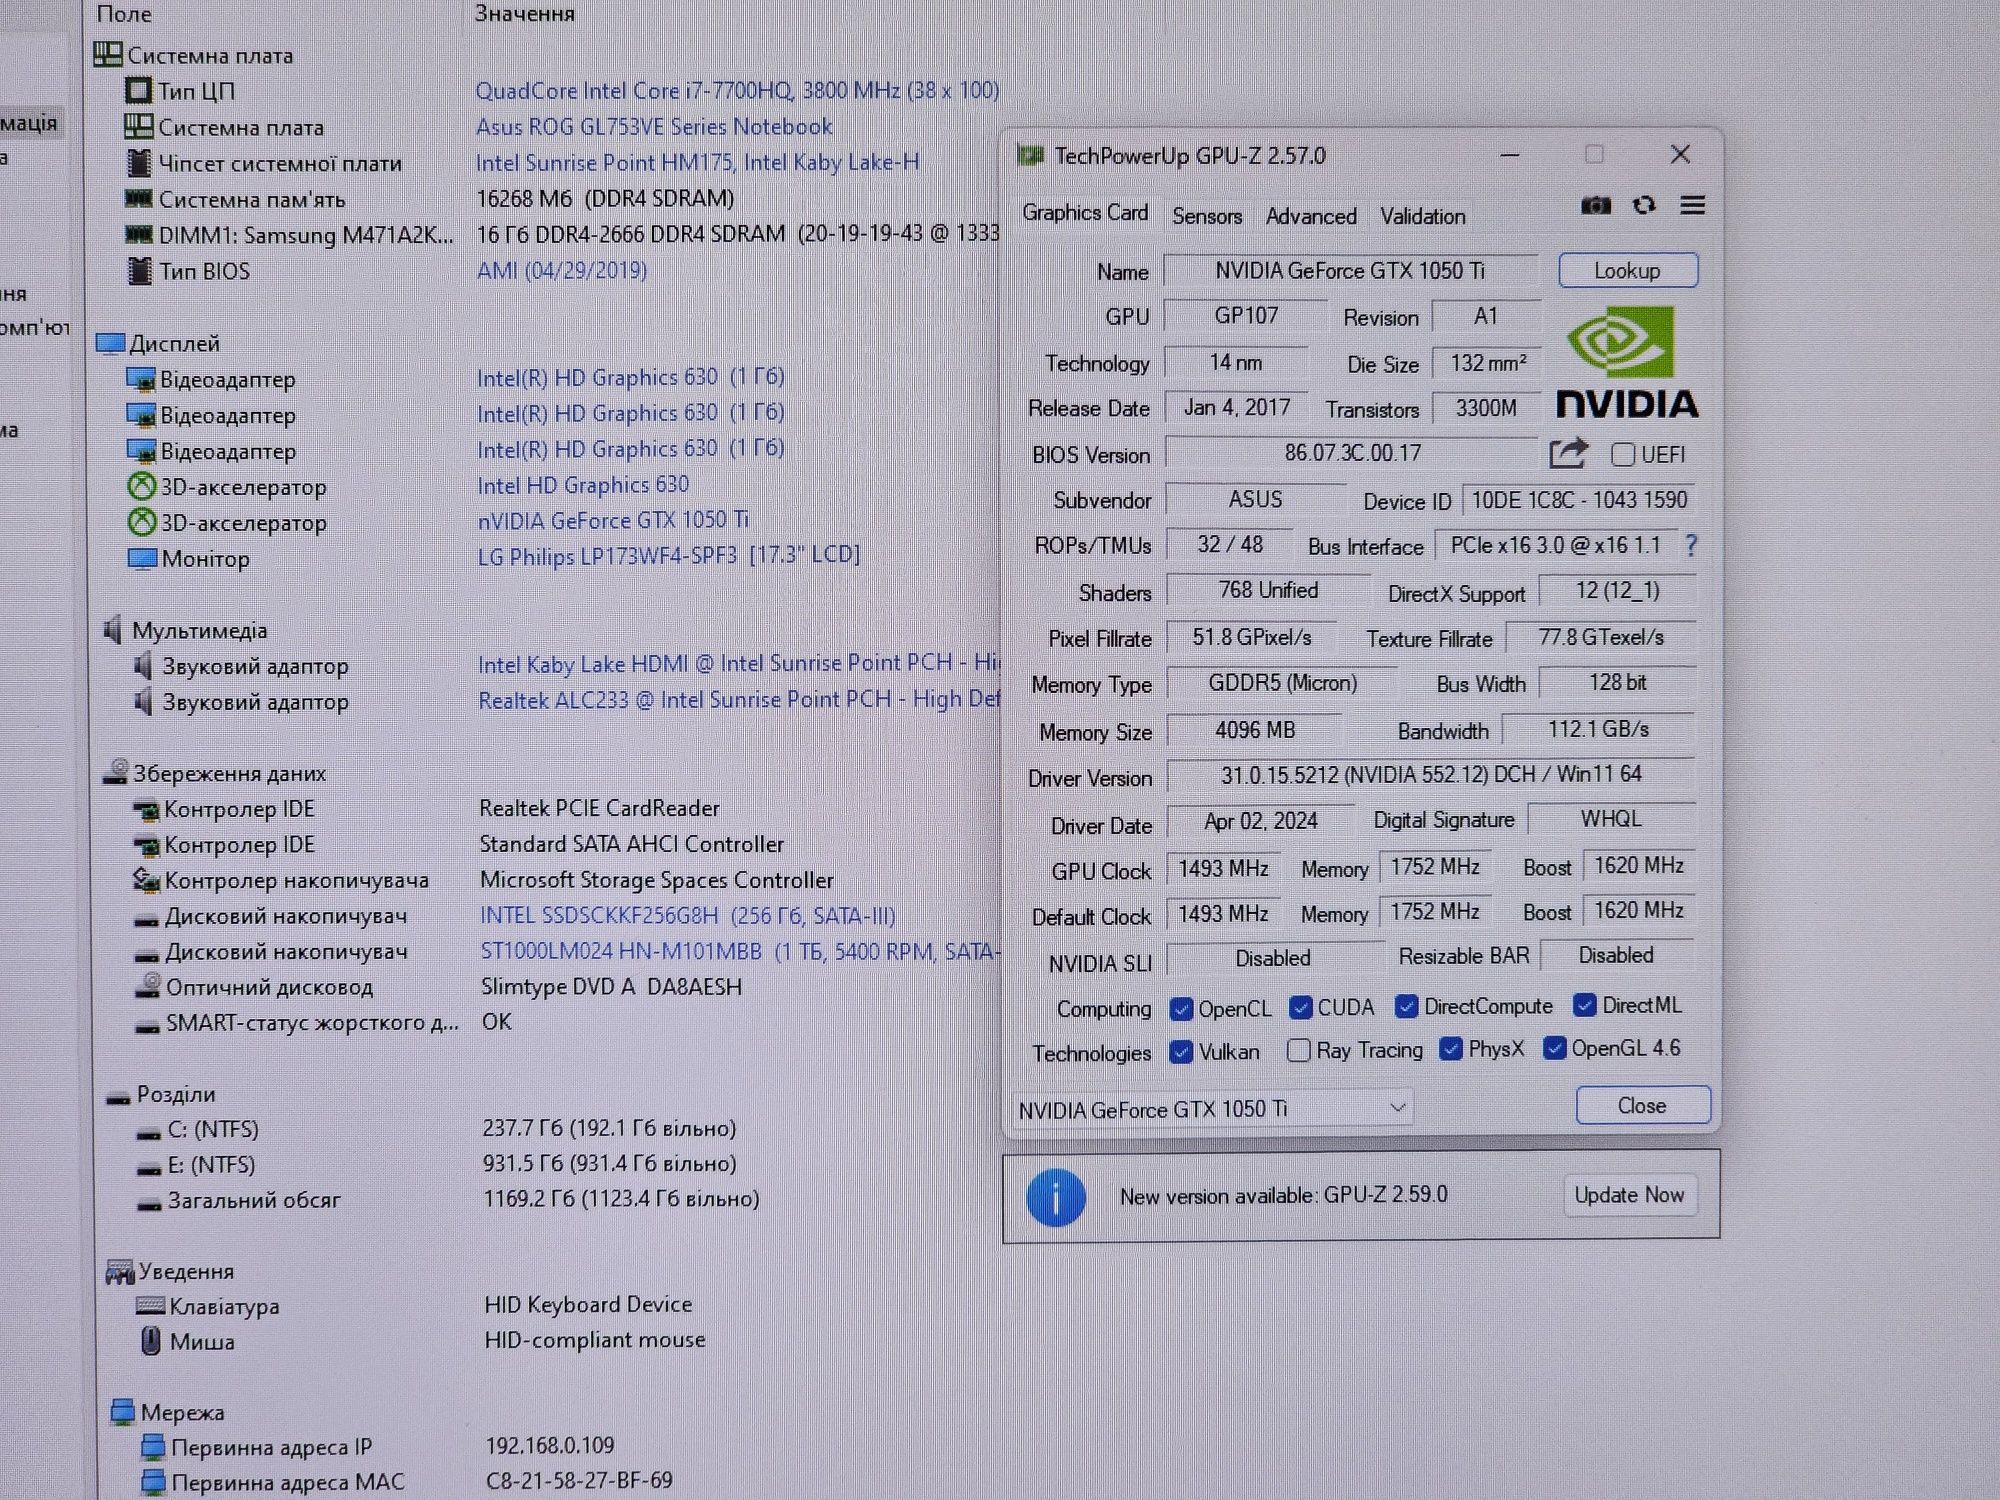Click the Значення column header
This screenshot has width=2000, height=1500.
tap(524, 13)
